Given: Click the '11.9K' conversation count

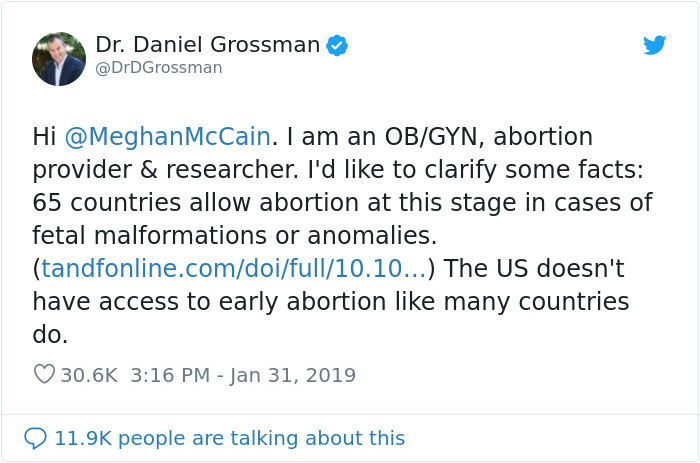Looking at the screenshot, I should 82,438.
